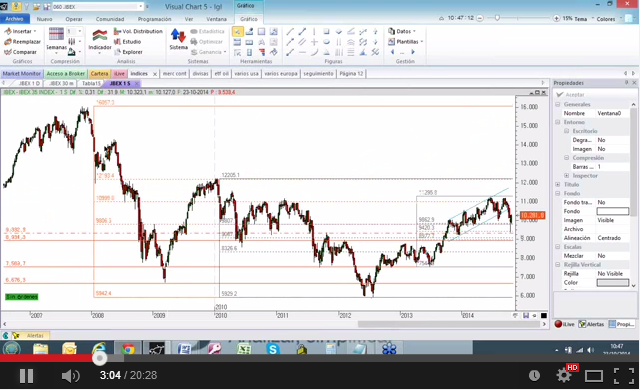
Task: Mute the video volume
Action: 70,376
